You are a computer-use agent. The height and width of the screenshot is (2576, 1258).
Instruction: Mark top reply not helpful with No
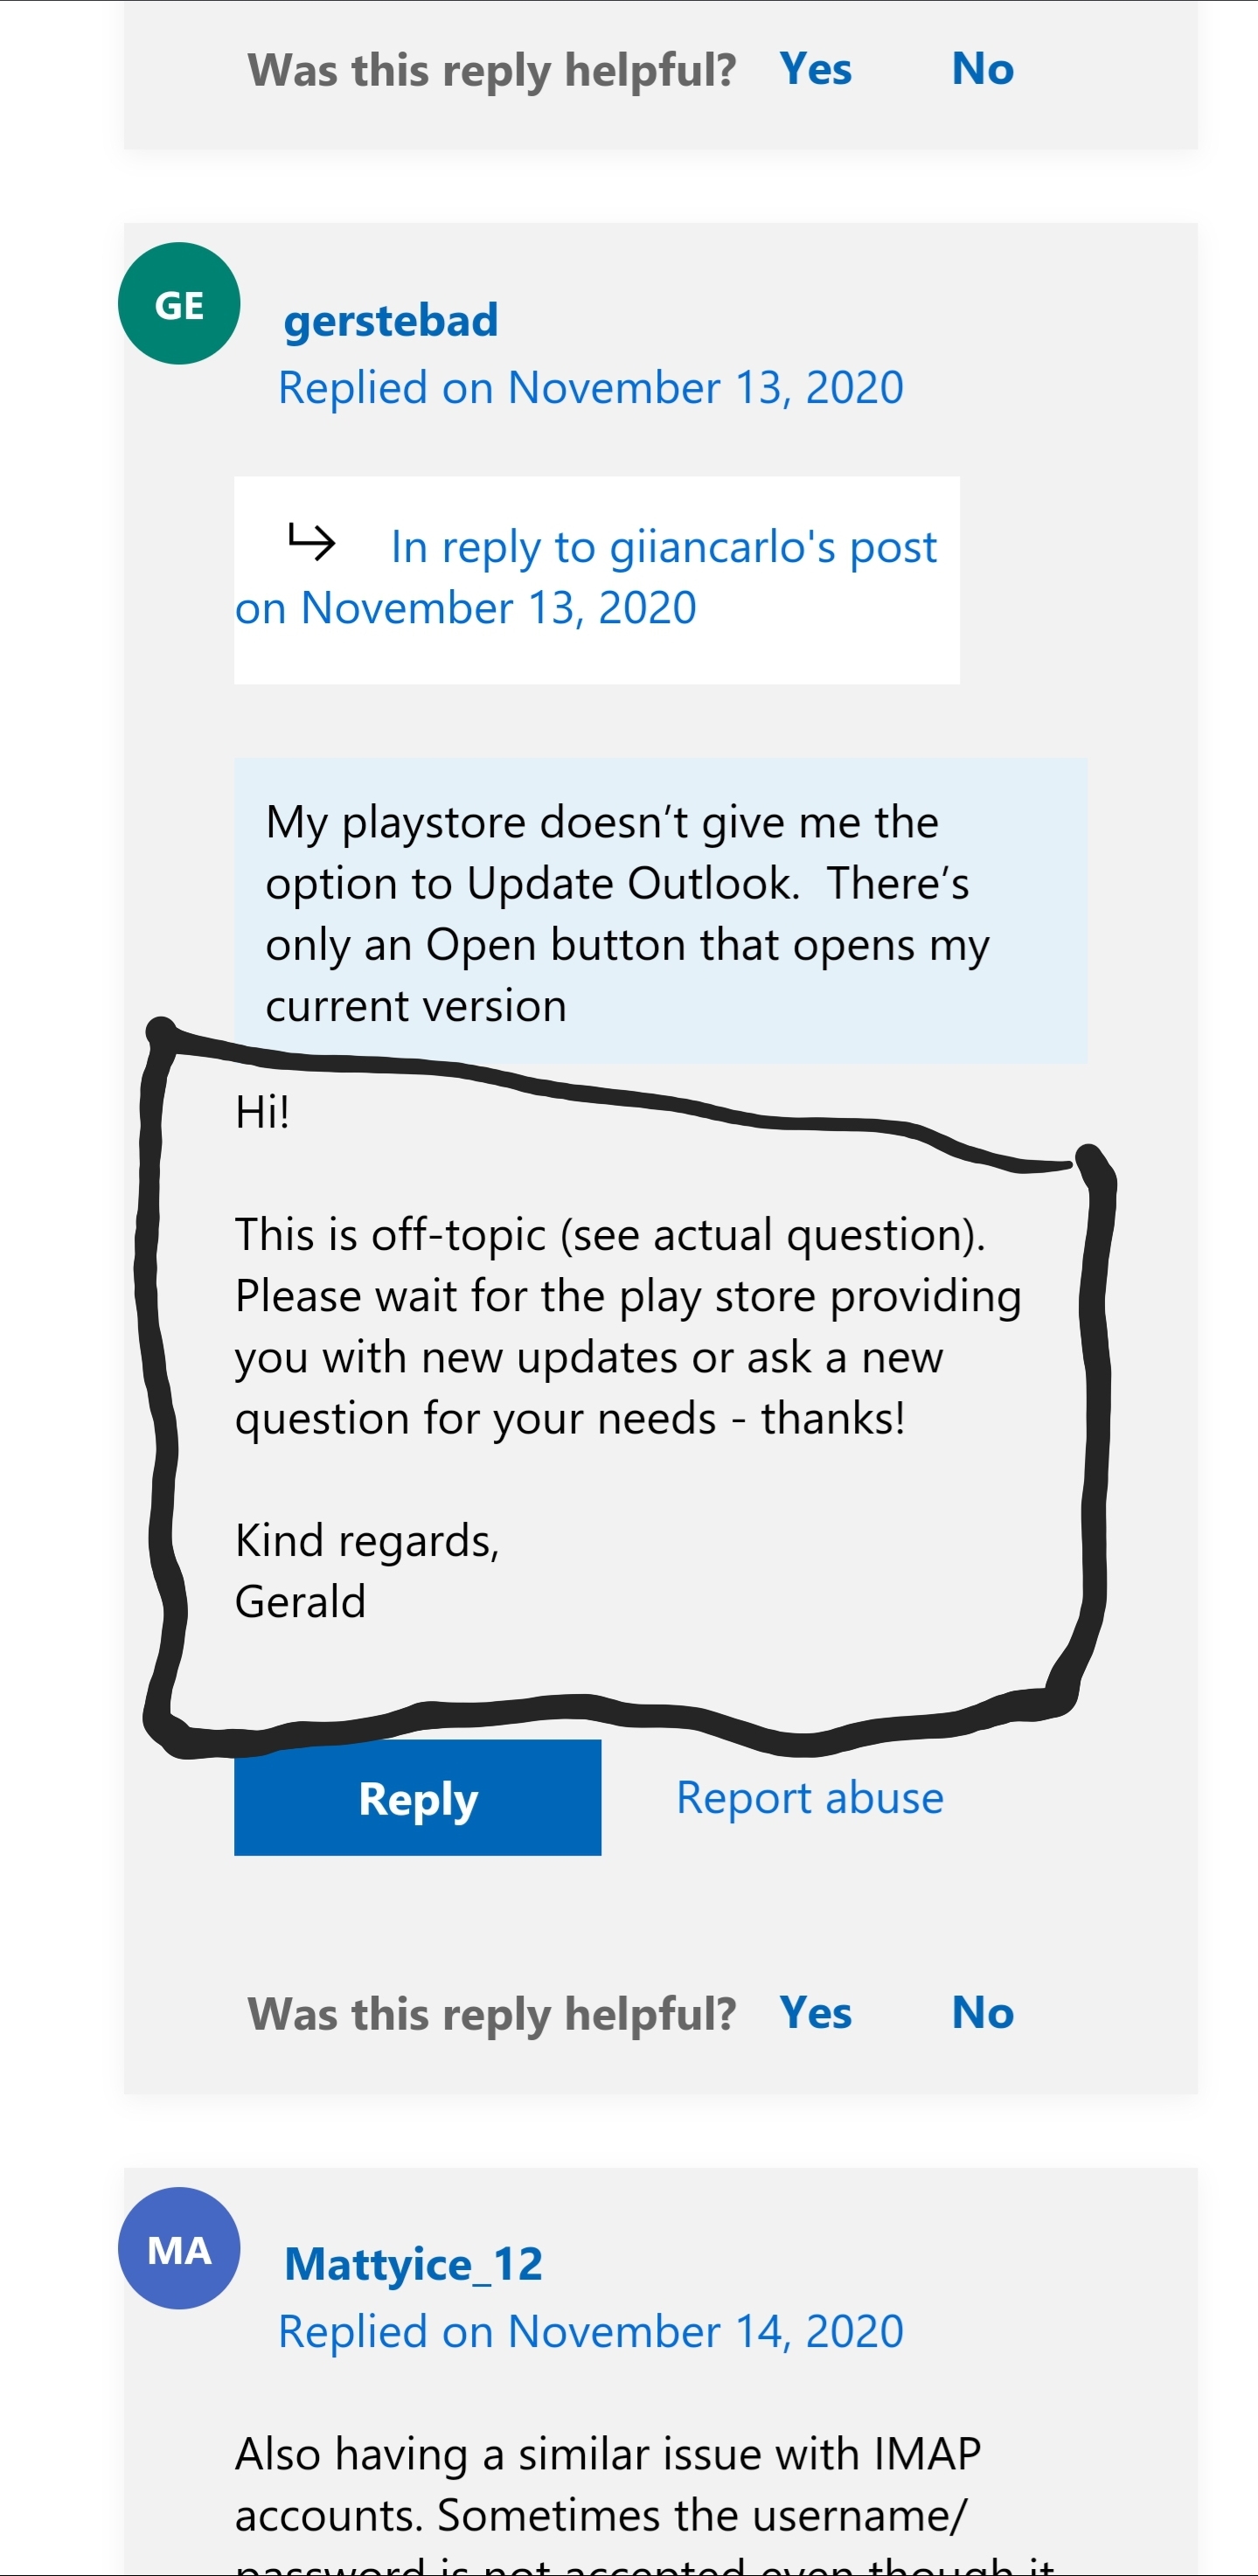[x=982, y=69]
